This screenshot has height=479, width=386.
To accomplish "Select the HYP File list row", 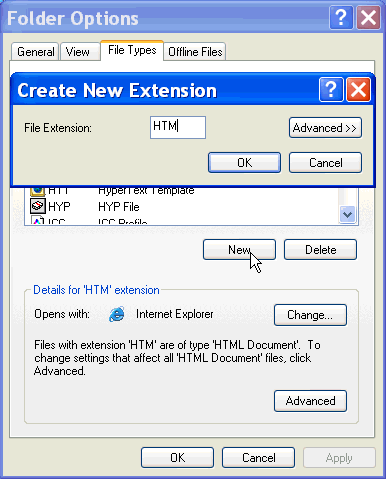I will (x=182, y=207).
